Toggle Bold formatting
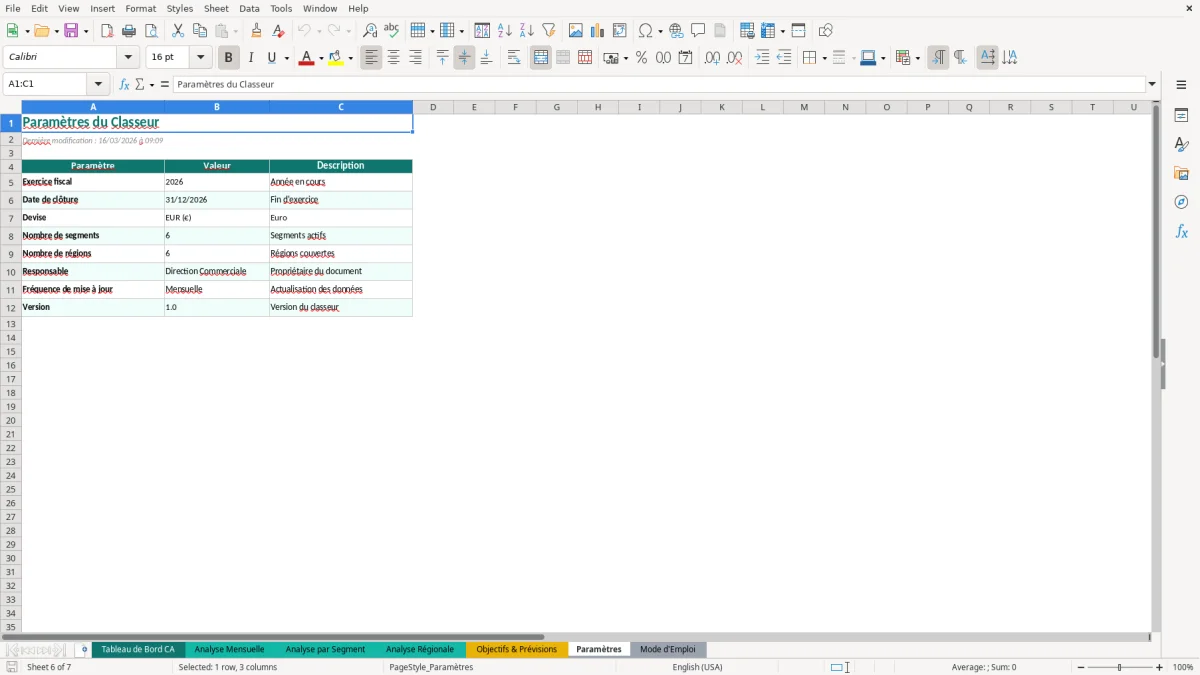Viewport: 1200px width, 675px height. (229, 58)
